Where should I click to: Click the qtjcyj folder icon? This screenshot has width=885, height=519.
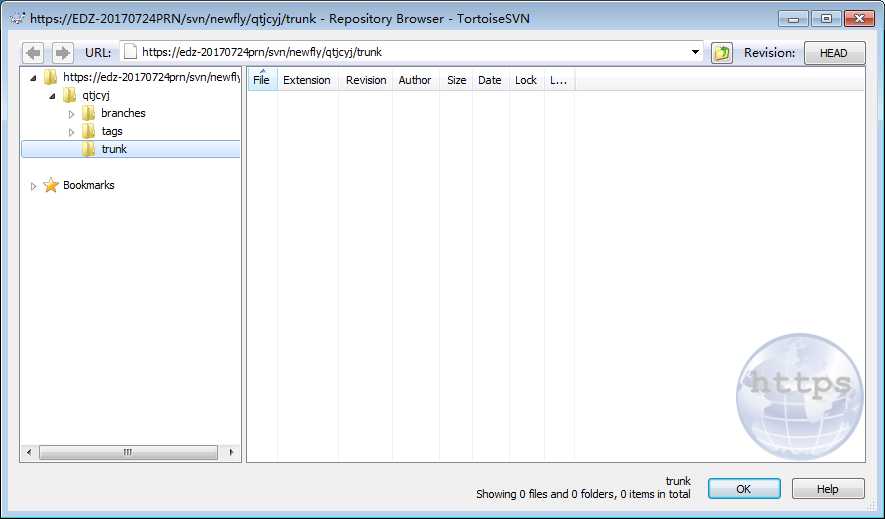[x=69, y=95]
